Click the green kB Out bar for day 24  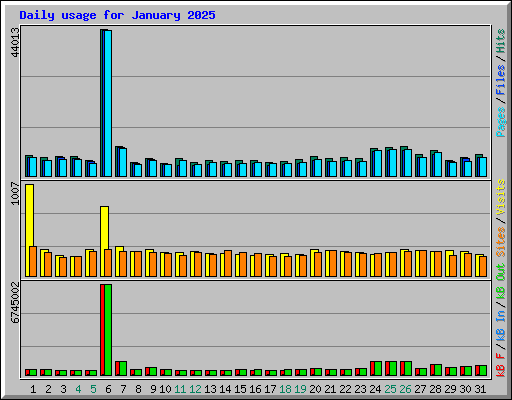tap(378, 368)
